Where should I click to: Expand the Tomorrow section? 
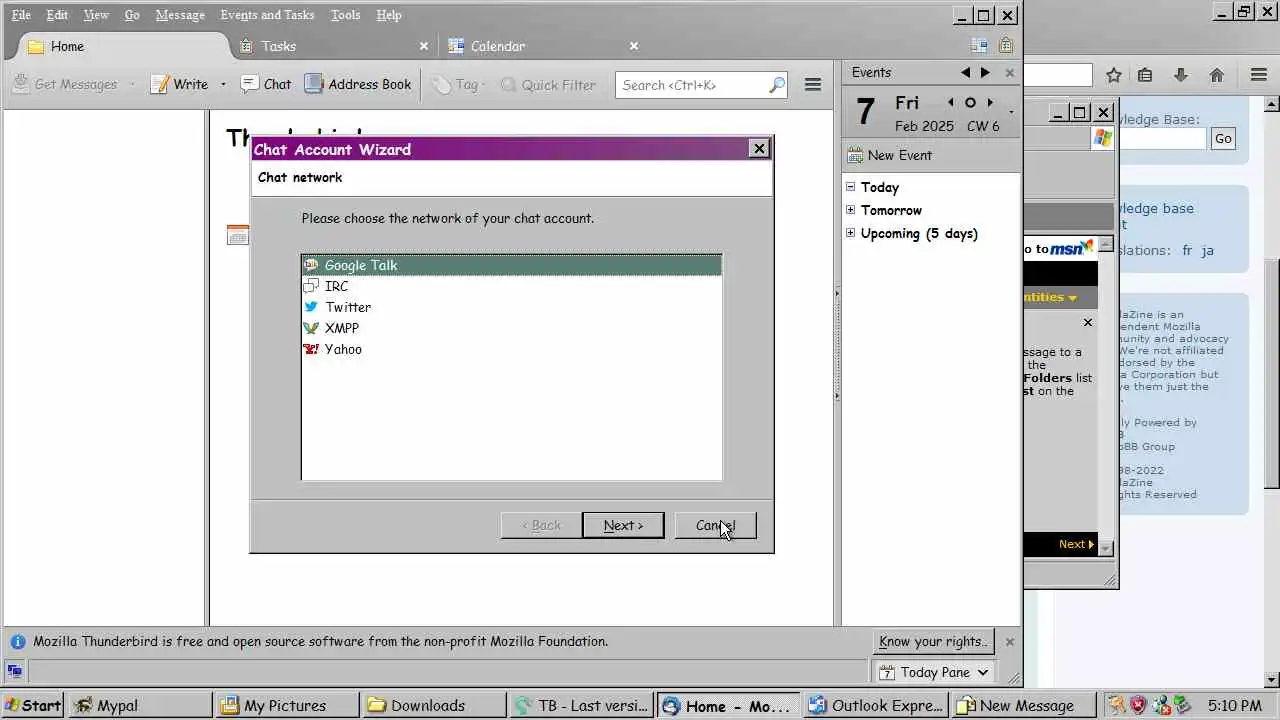851,209
